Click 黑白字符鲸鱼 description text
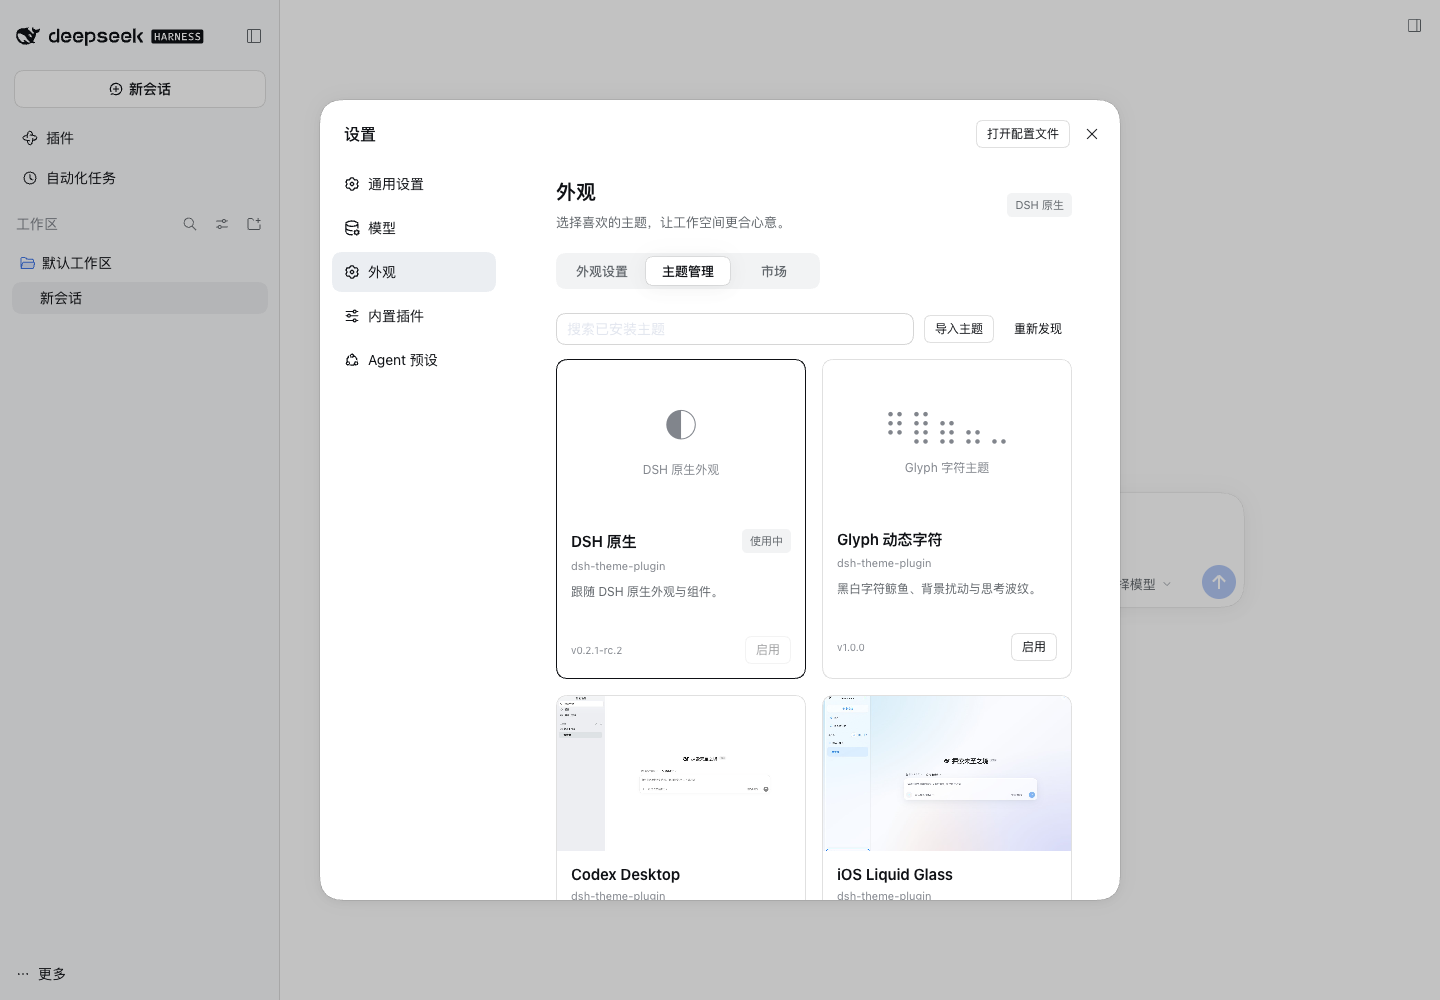This screenshot has width=1440, height=1000. (940, 588)
